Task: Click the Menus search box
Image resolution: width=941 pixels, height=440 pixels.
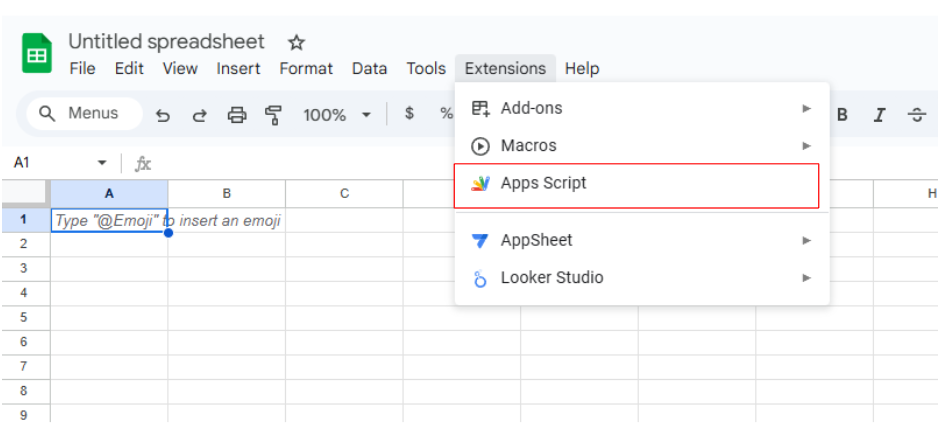Action: (x=80, y=114)
